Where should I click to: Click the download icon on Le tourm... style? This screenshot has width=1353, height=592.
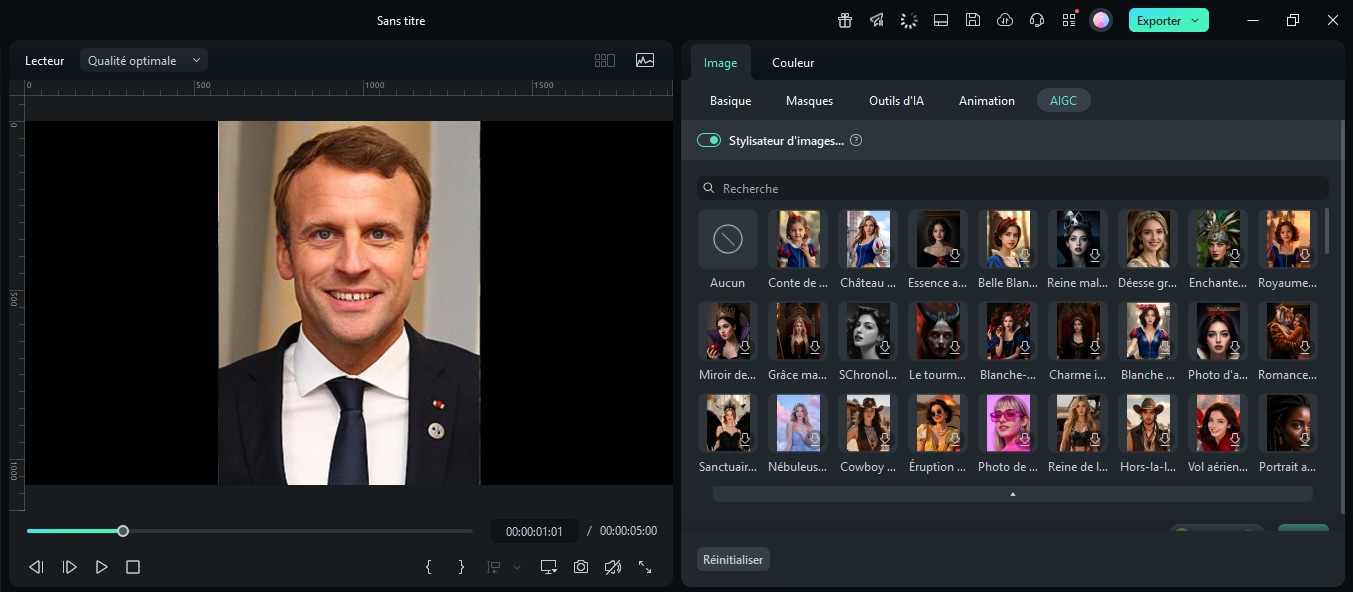pyautogui.click(x=955, y=348)
